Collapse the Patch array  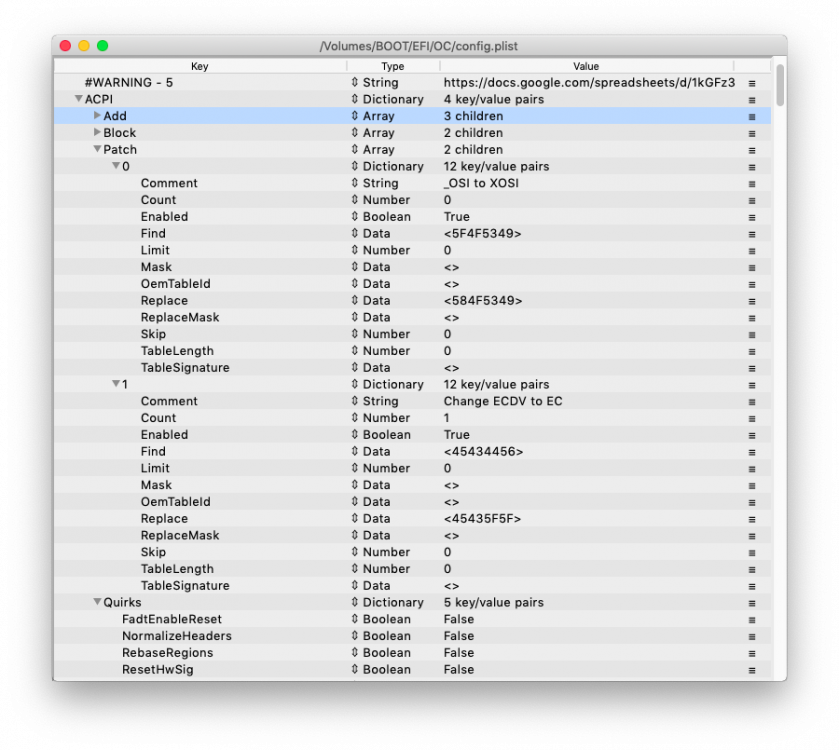pos(97,149)
